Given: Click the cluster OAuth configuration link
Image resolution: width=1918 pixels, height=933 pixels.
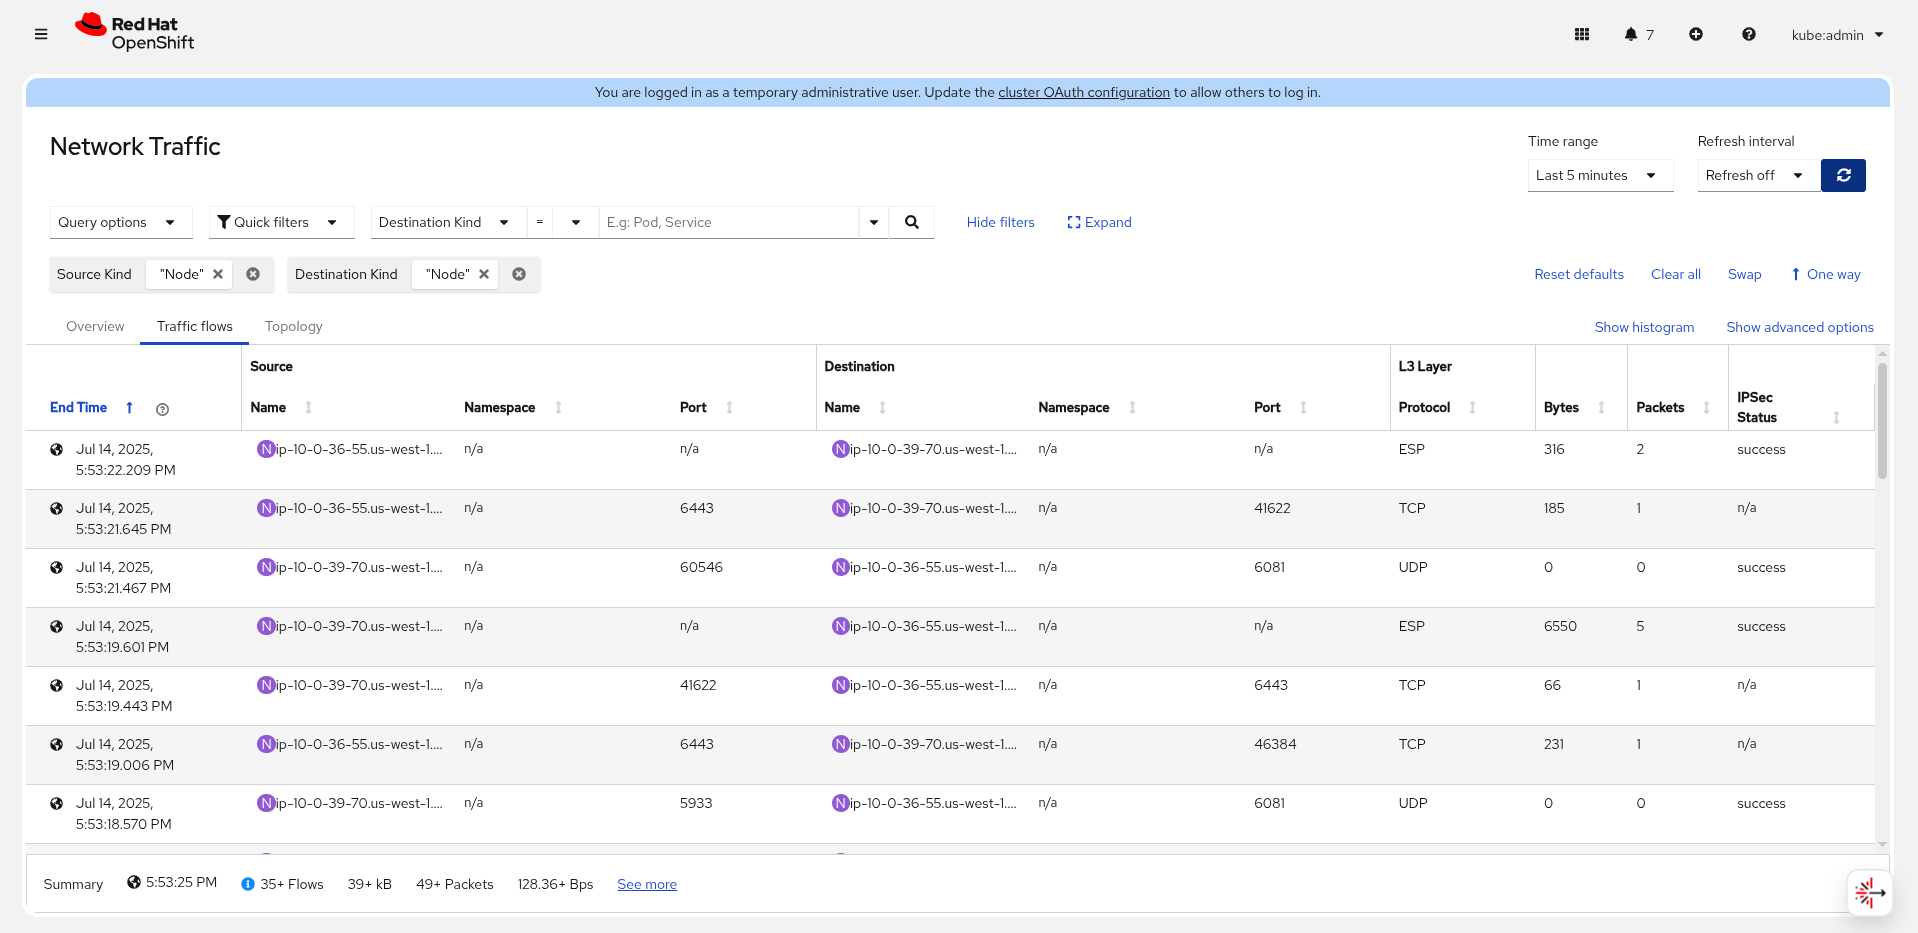Looking at the screenshot, I should pyautogui.click(x=1083, y=92).
